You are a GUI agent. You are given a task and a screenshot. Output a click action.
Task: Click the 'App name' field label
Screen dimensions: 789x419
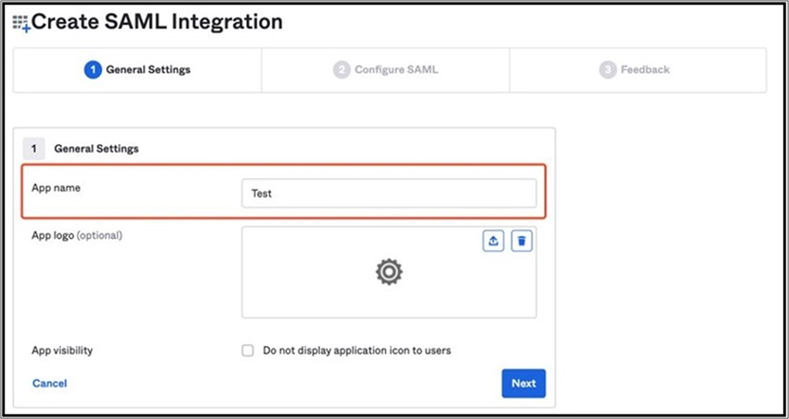[x=56, y=186]
